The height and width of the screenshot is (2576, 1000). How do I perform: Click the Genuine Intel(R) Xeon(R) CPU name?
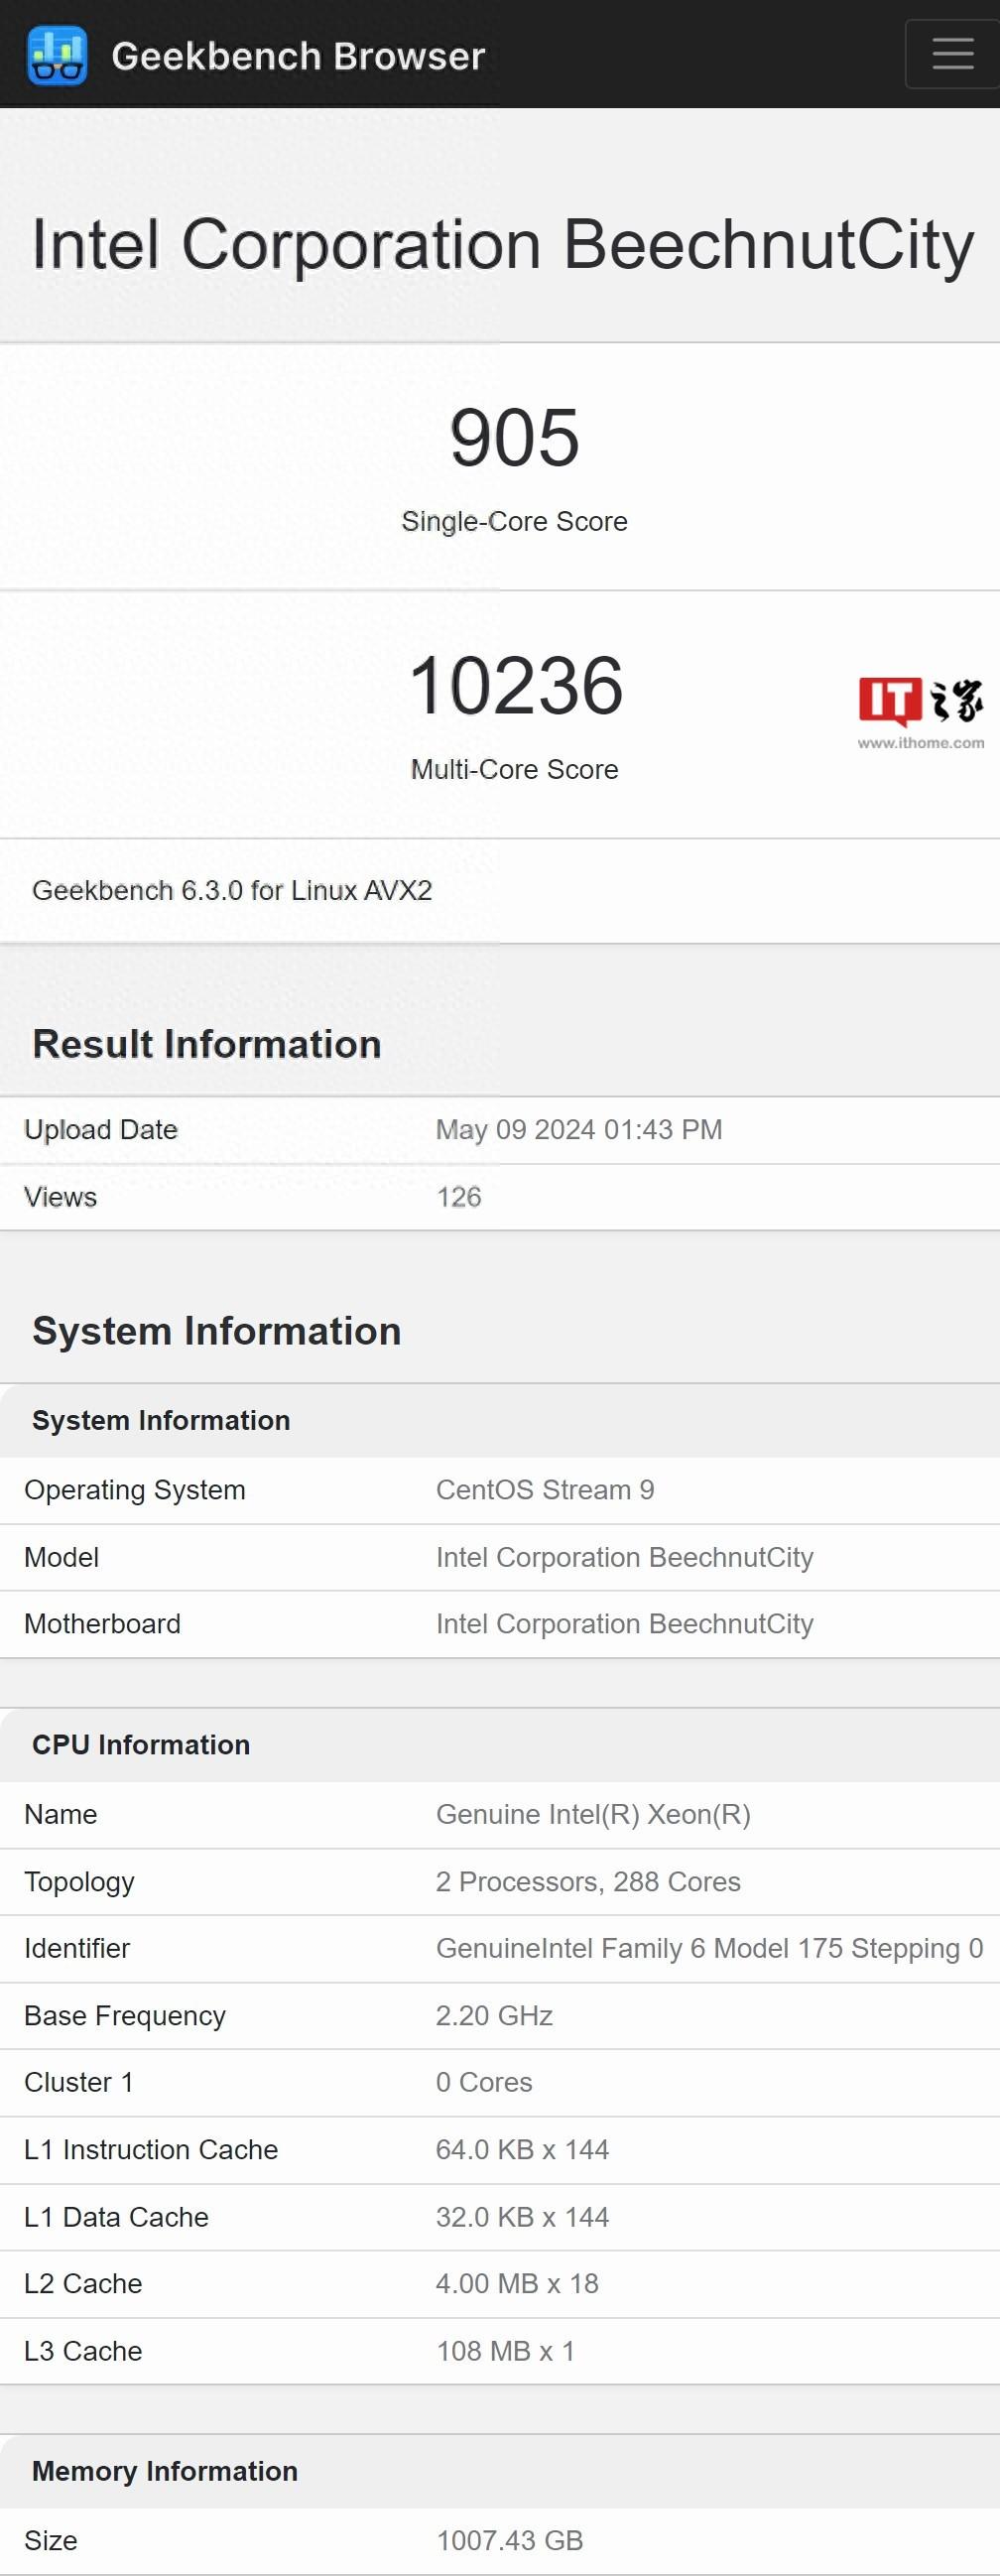(x=593, y=1814)
